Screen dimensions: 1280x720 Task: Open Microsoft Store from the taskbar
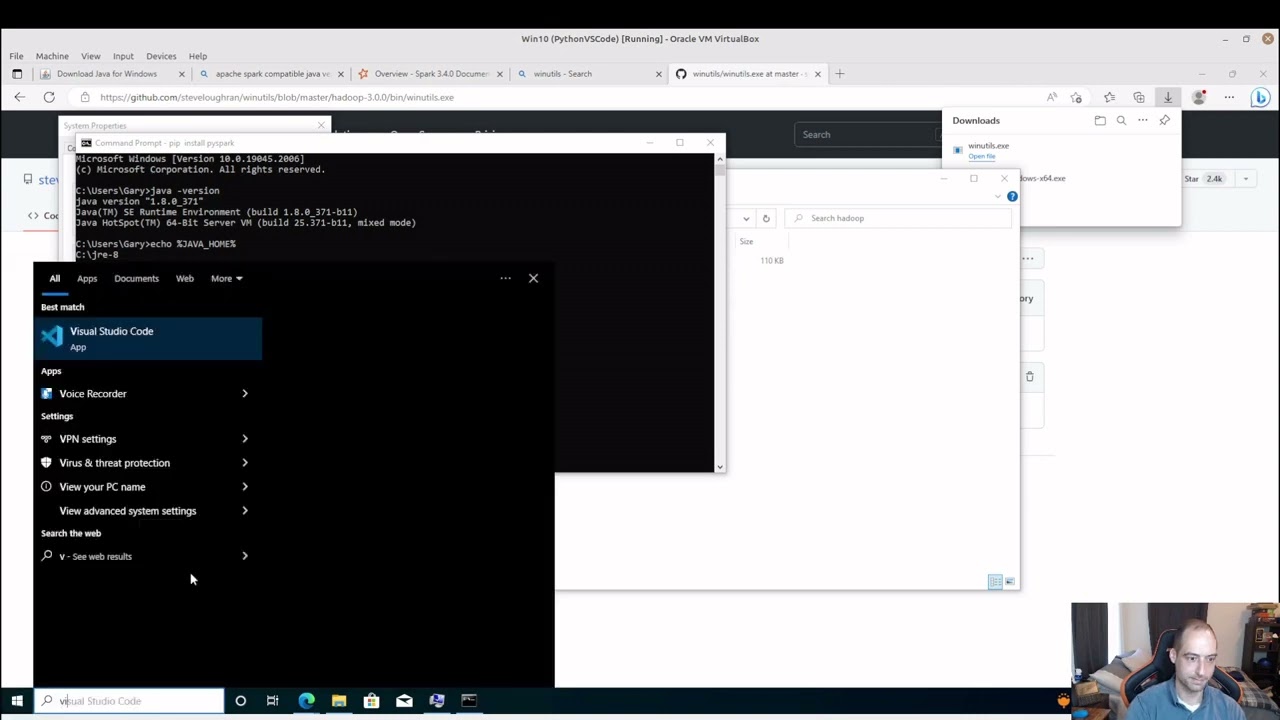pyautogui.click(x=371, y=701)
